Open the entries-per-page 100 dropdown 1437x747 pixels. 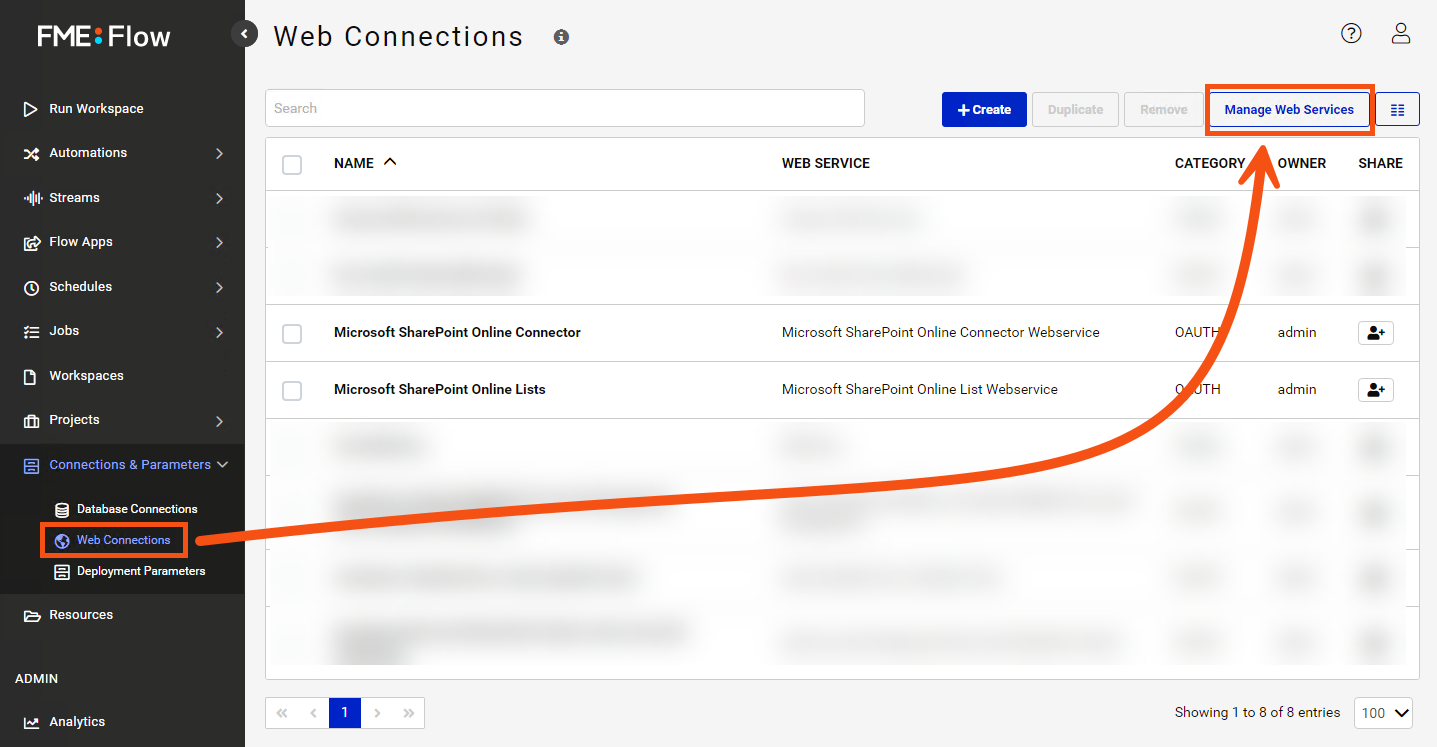pyautogui.click(x=1383, y=712)
